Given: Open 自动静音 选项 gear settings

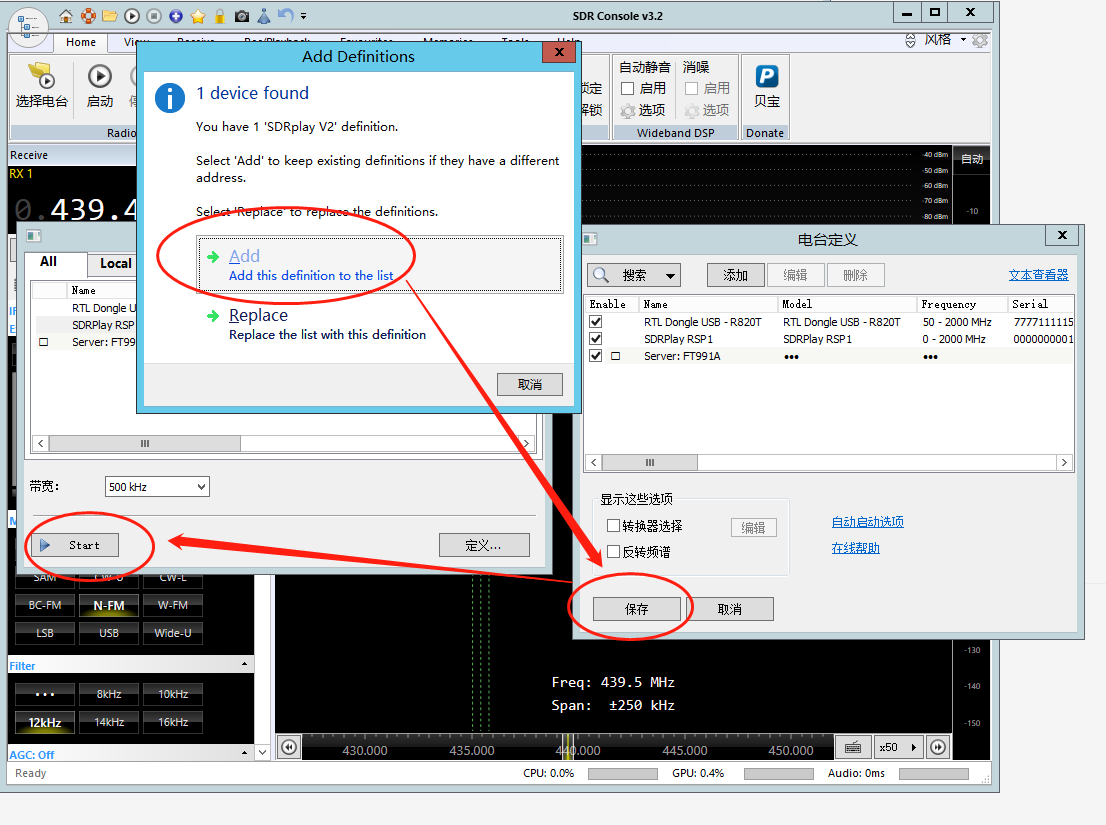Looking at the screenshot, I should coord(643,110).
